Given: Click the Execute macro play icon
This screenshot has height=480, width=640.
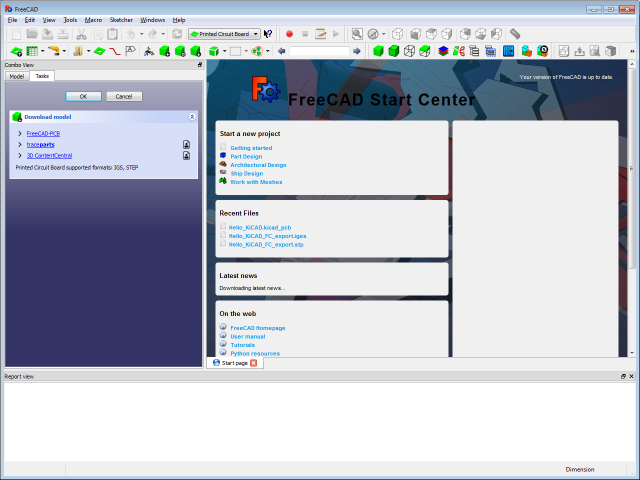Looking at the screenshot, I should tap(336, 34).
